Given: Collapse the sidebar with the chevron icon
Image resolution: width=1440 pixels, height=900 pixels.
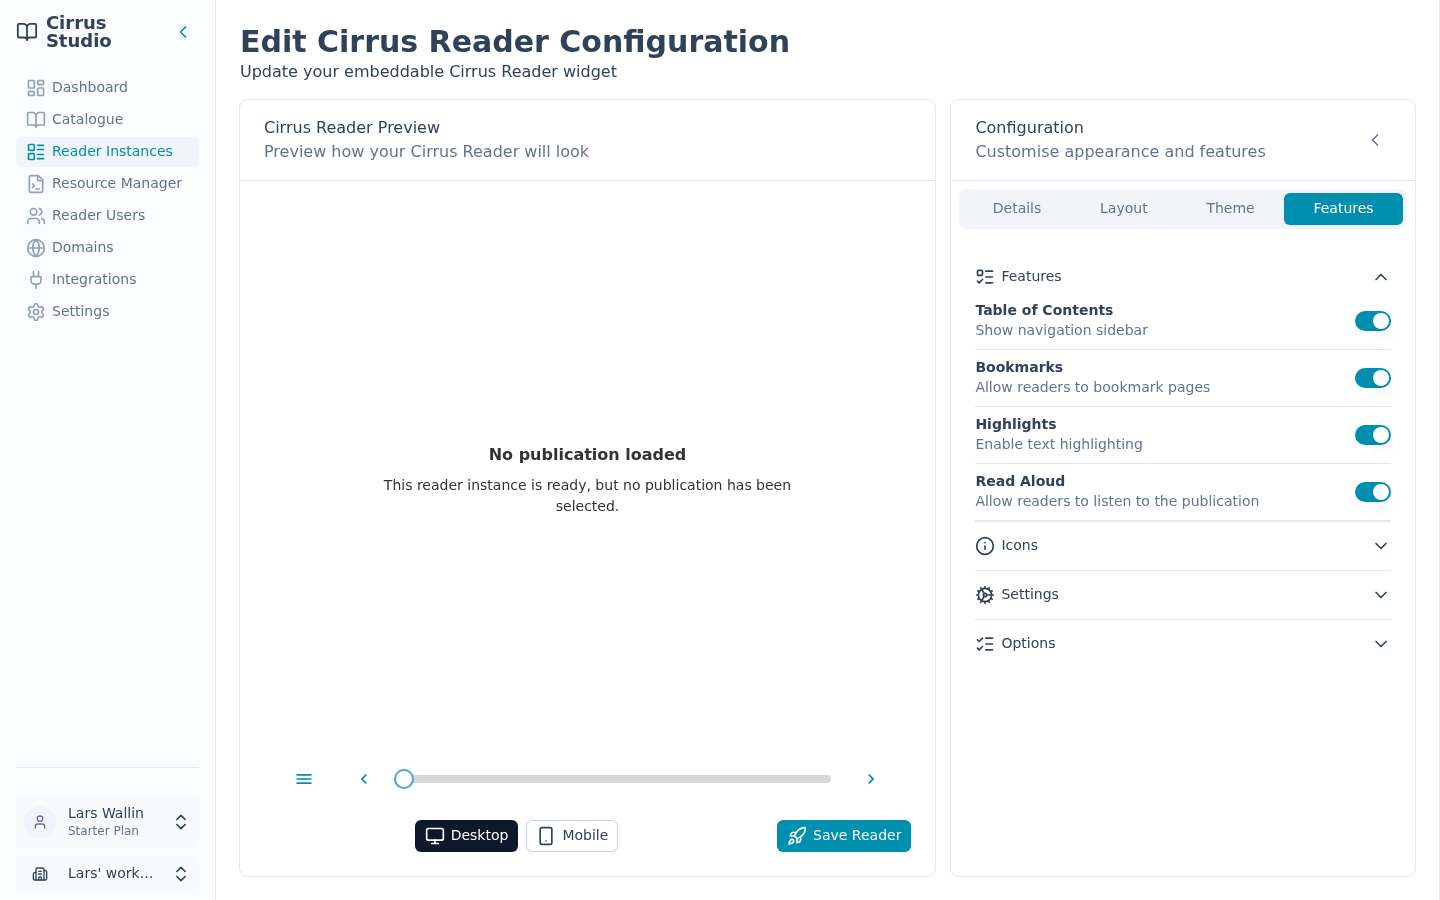Looking at the screenshot, I should click(x=183, y=32).
